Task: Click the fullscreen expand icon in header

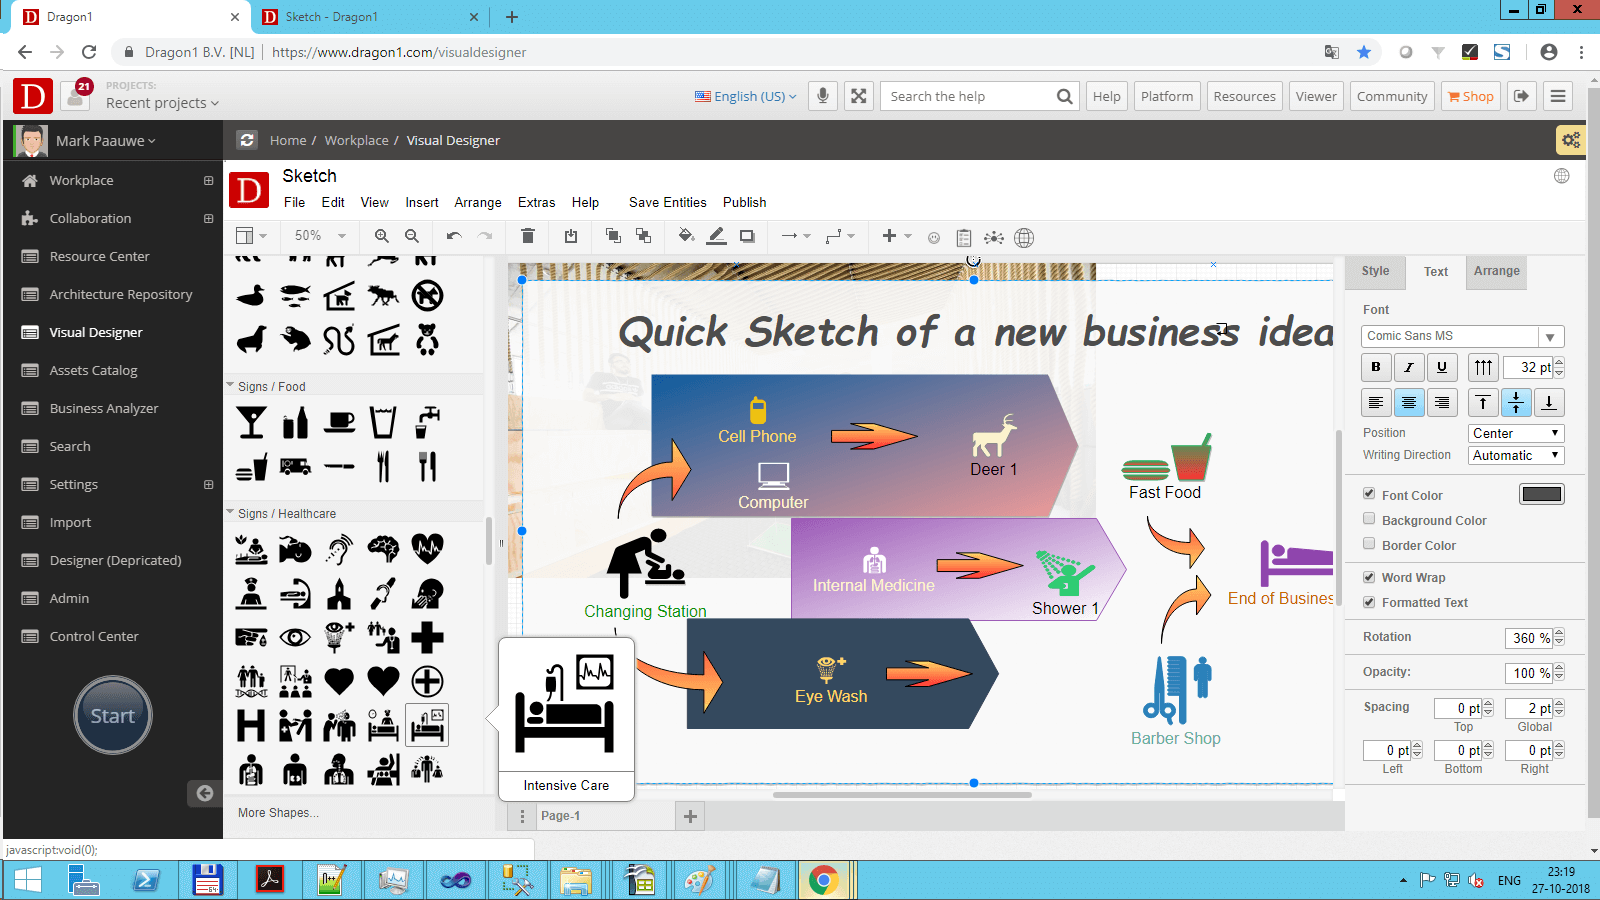Action: point(859,96)
